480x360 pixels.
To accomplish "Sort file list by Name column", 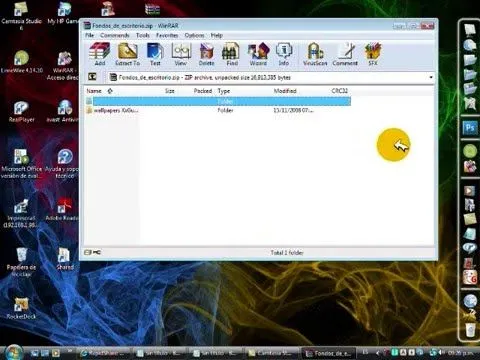I will [x=94, y=91].
